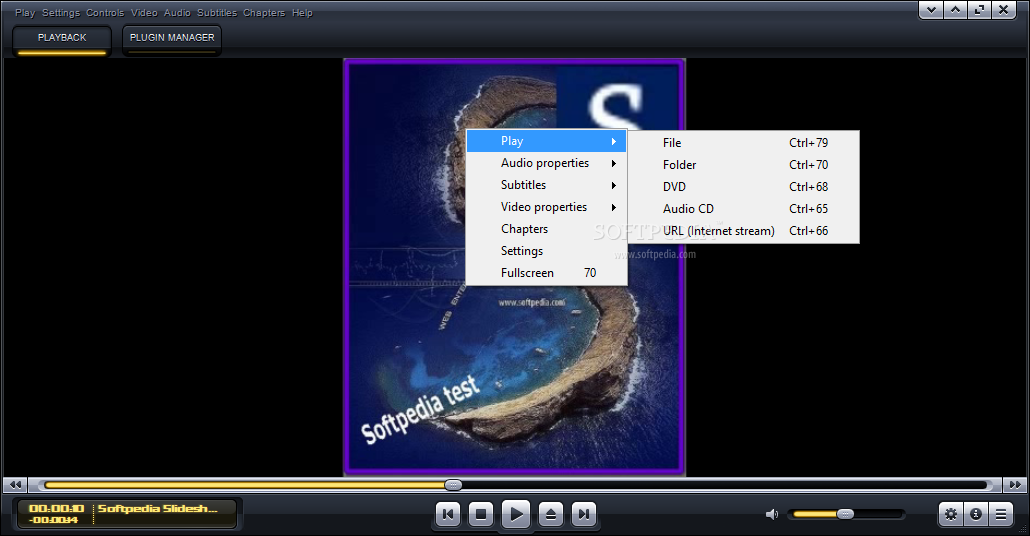
Task: Select Settings in the context menu
Action: point(547,251)
